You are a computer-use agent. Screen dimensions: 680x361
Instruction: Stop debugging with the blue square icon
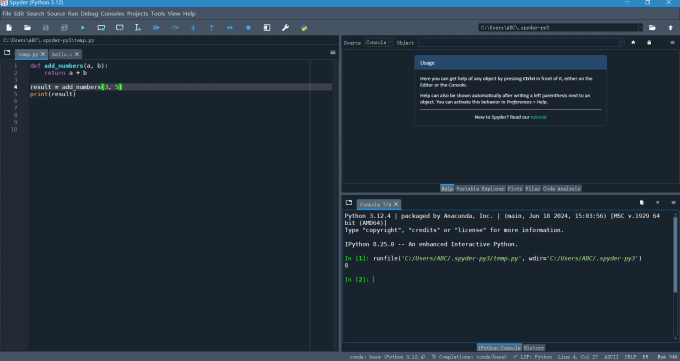(248, 28)
